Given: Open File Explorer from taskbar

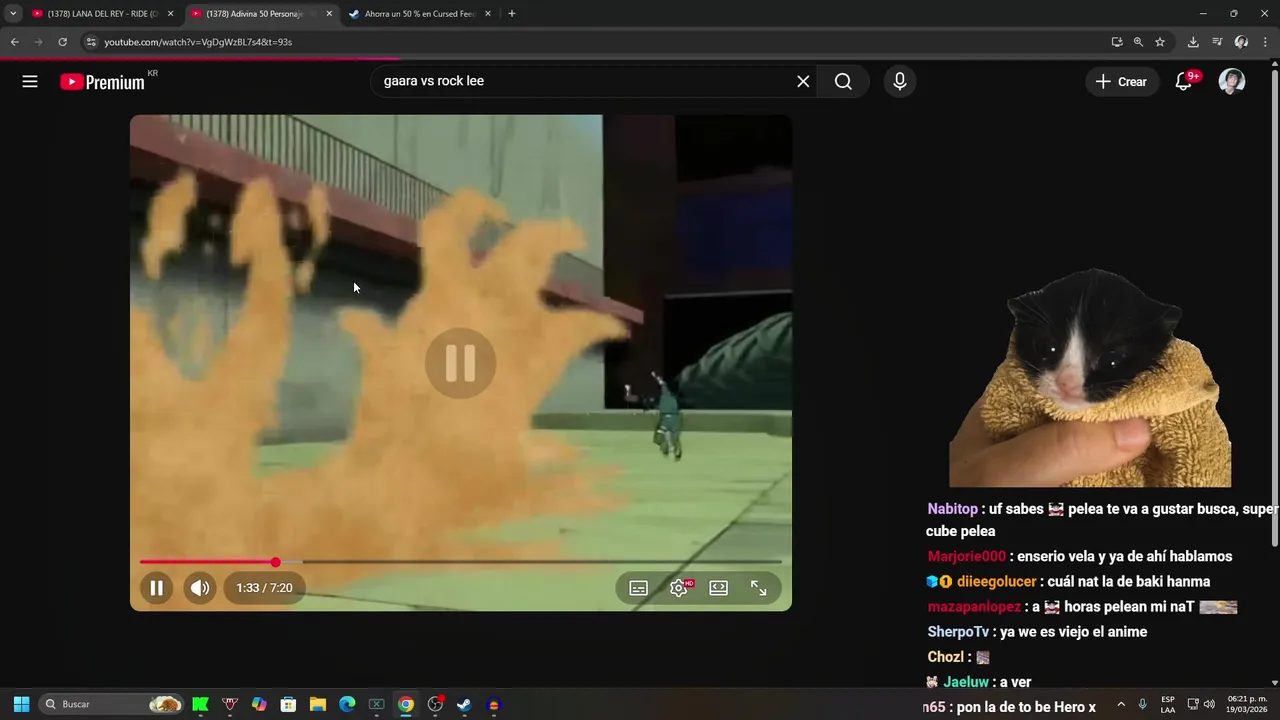Looking at the screenshot, I should point(318,704).
